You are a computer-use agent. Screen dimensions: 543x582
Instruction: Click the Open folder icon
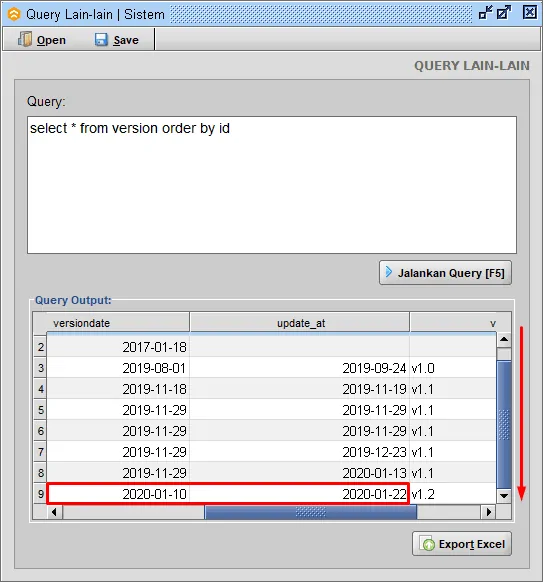[25, 39]
